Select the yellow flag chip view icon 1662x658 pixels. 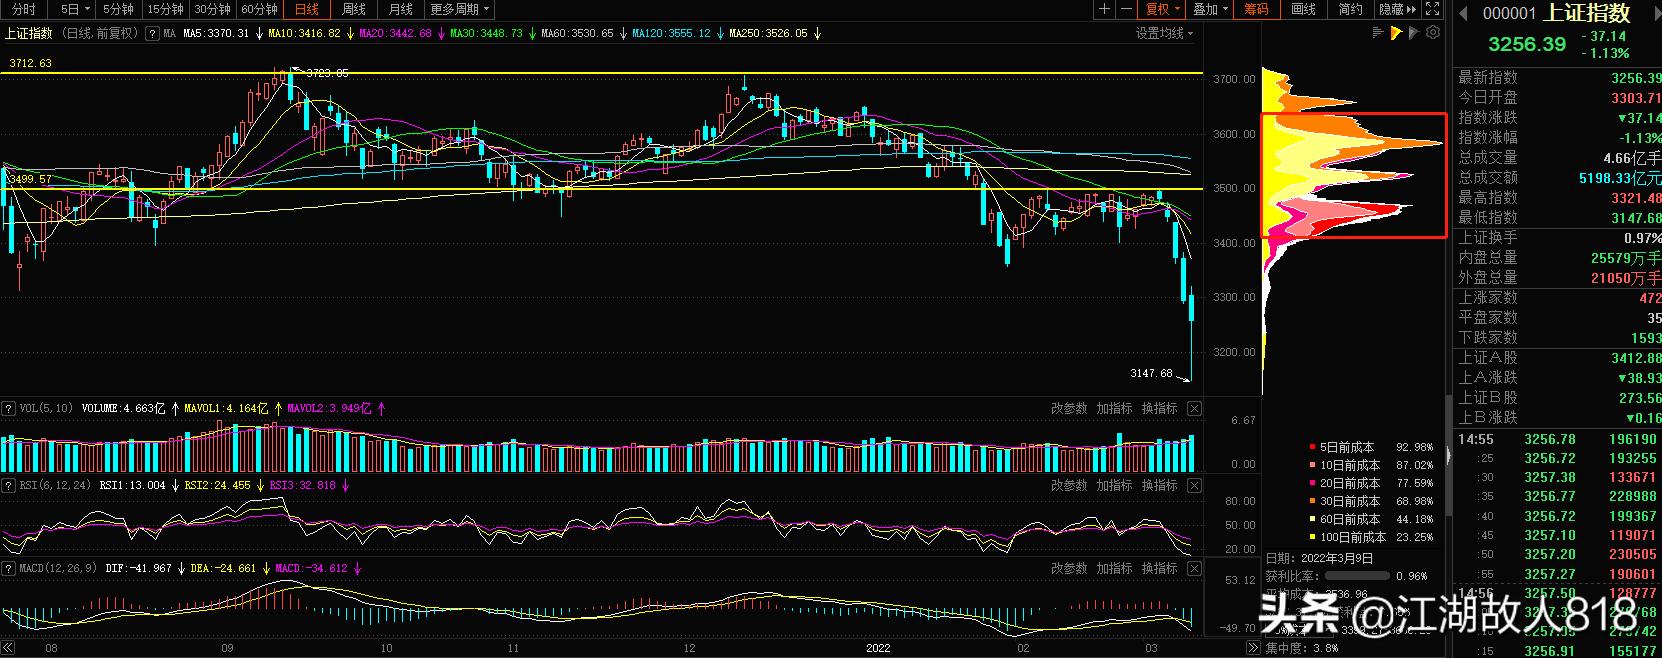pyautogui.click(x=1395, y=33)
